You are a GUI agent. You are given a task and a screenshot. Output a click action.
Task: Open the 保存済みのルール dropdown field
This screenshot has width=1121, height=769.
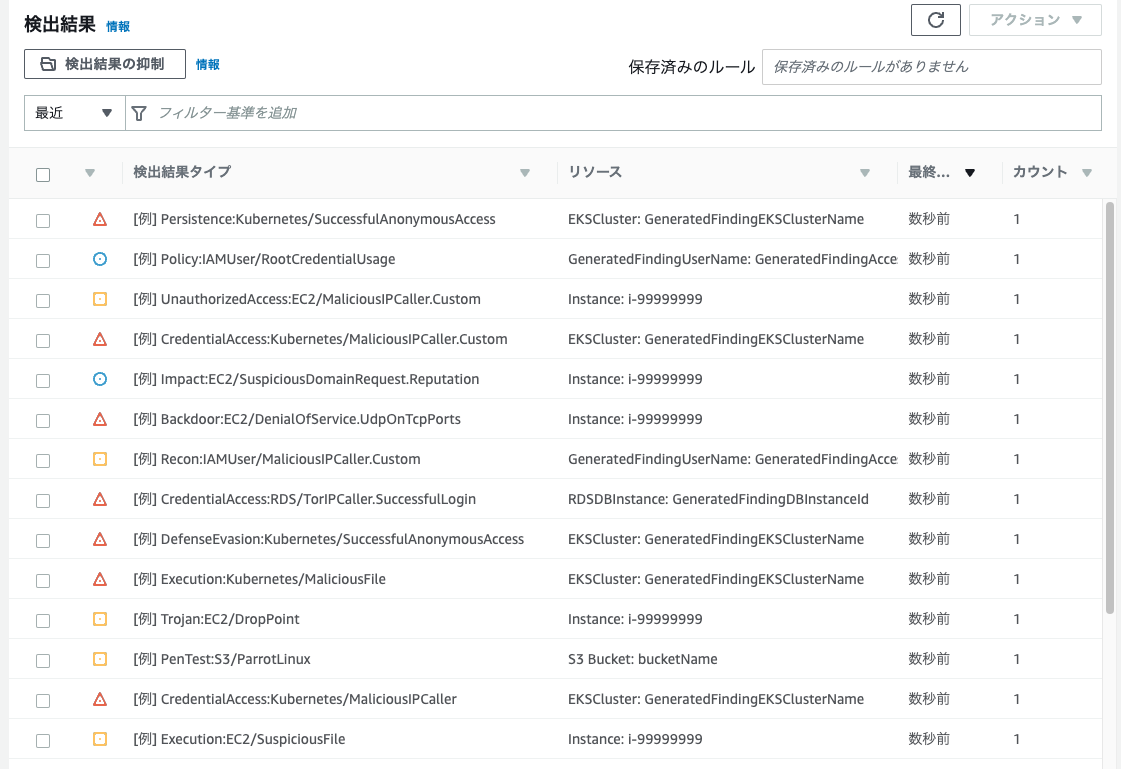[931, 67]
